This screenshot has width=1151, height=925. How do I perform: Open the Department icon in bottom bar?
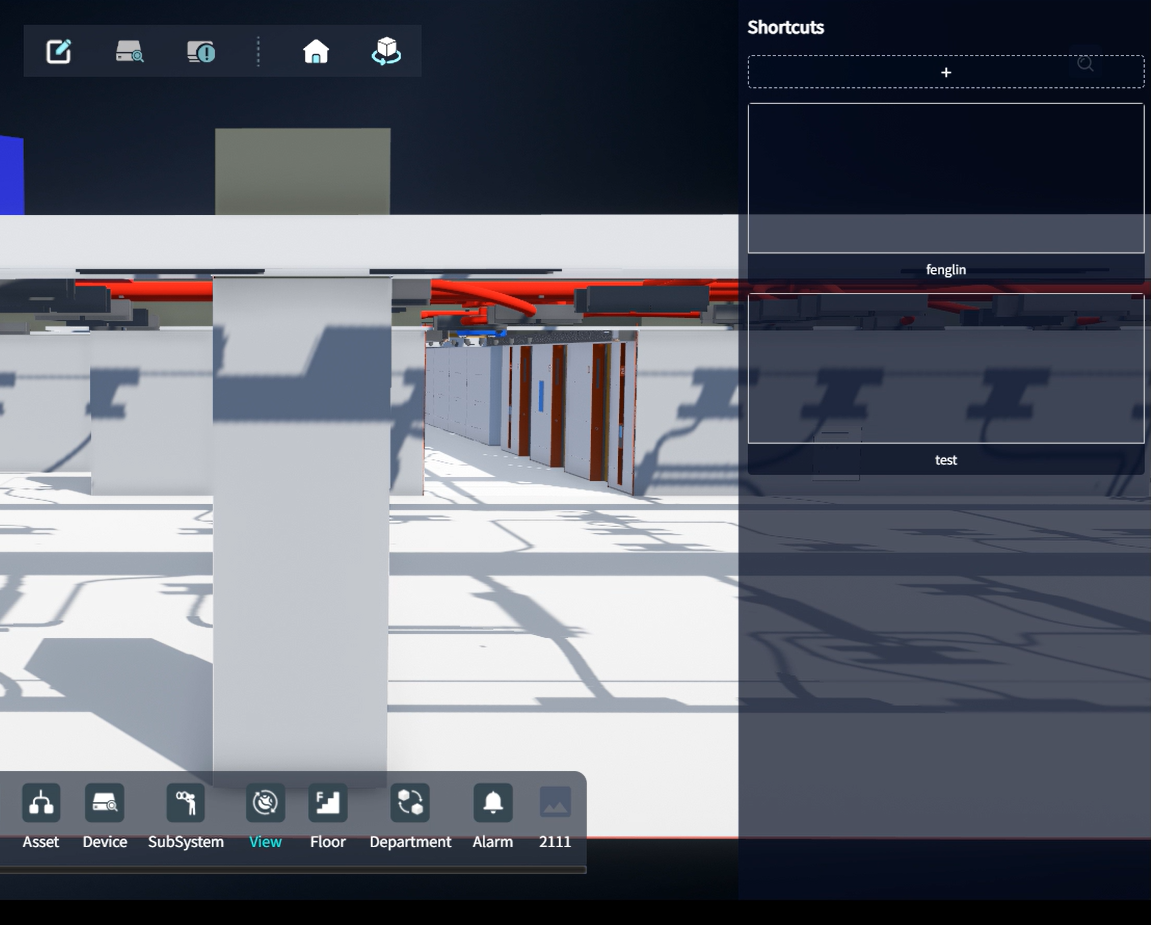point(410,803)
